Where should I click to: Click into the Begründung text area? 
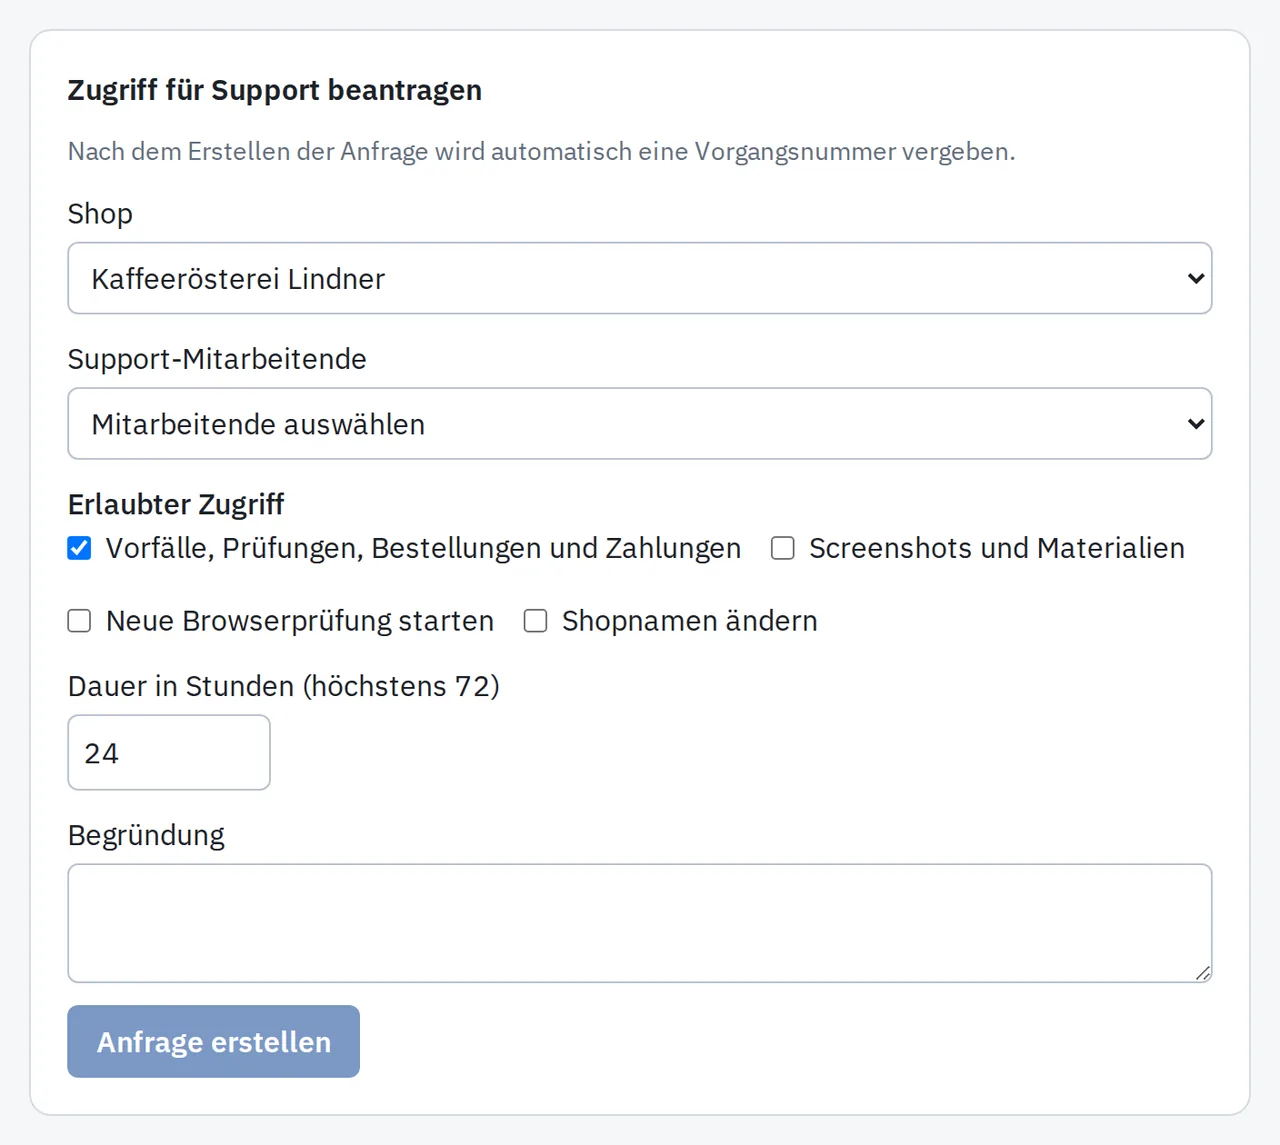pos(640,923)
